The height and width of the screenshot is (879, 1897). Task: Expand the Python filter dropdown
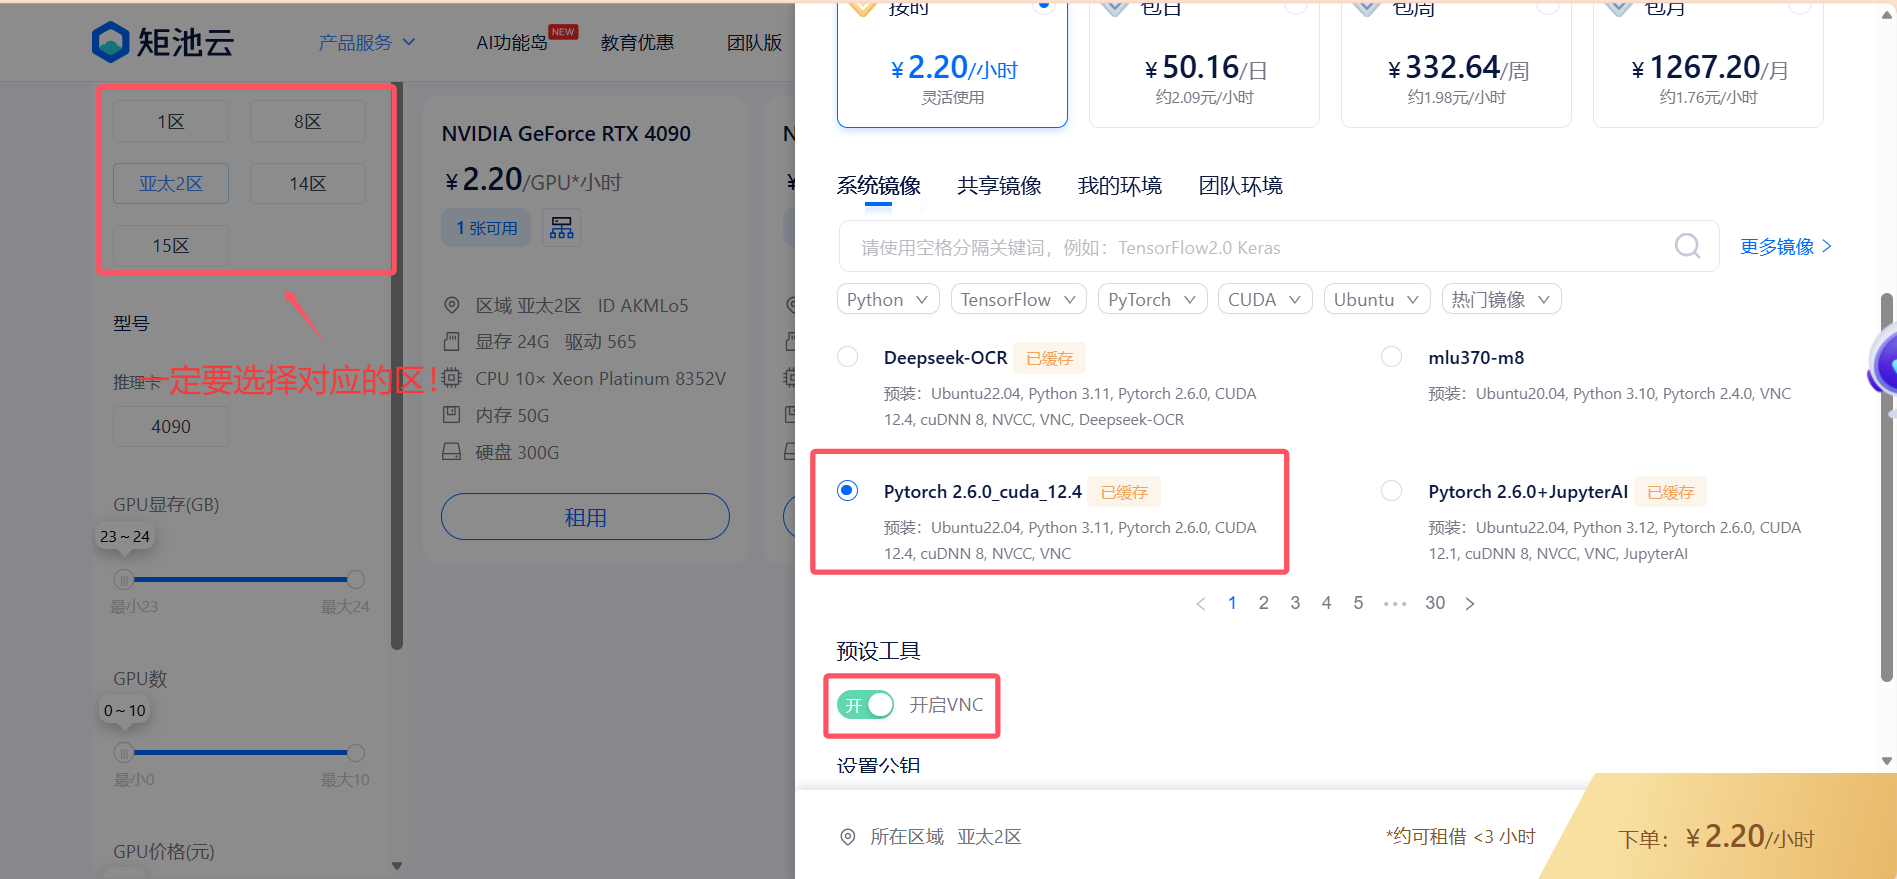coord(888,299)
